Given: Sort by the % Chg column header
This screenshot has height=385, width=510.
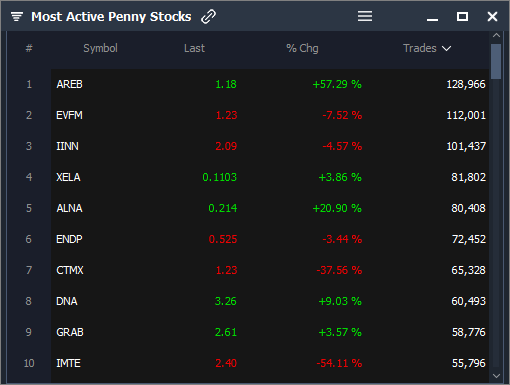Looking at the screenshot, I should tap(302, 48).
